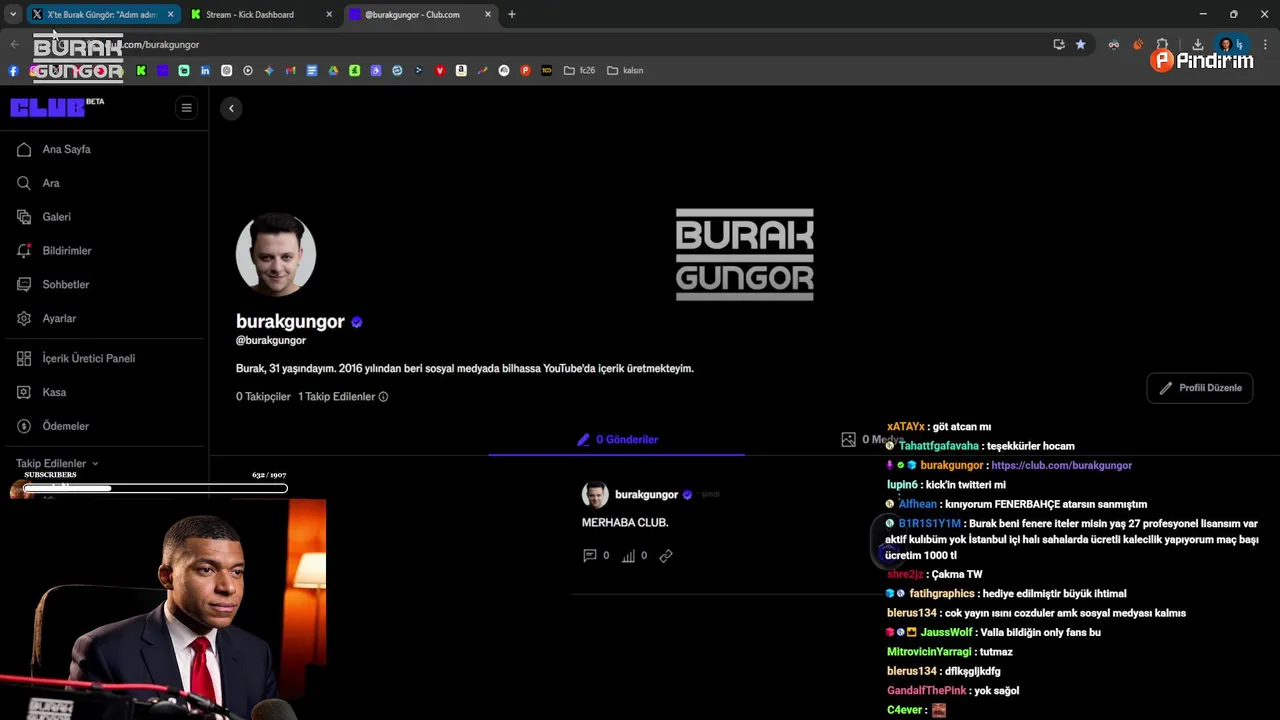
Task: Switch to the X'te Burak Güngör tab
Action: pyautogui.click(x=102, y=14)
